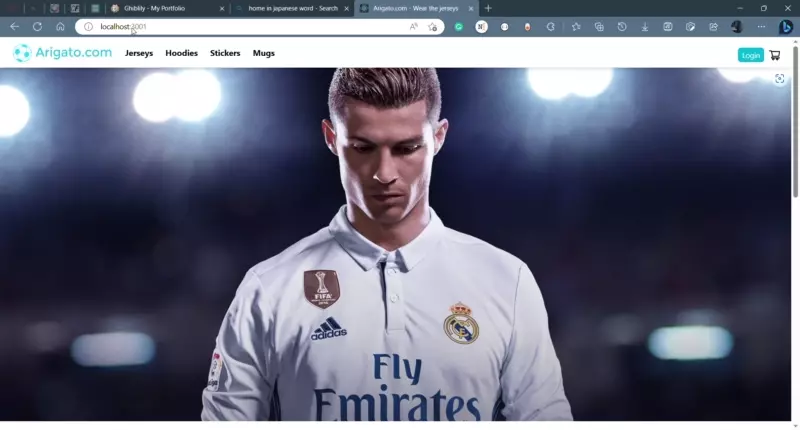The image size is (800, 430).
Task: Click the Login button
Action: [x=751, y=55]
